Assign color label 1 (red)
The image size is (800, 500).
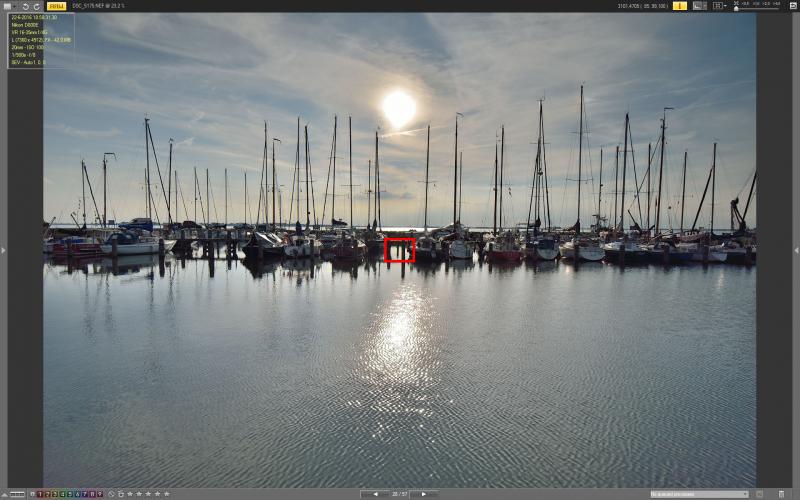[x=40, y=494]
